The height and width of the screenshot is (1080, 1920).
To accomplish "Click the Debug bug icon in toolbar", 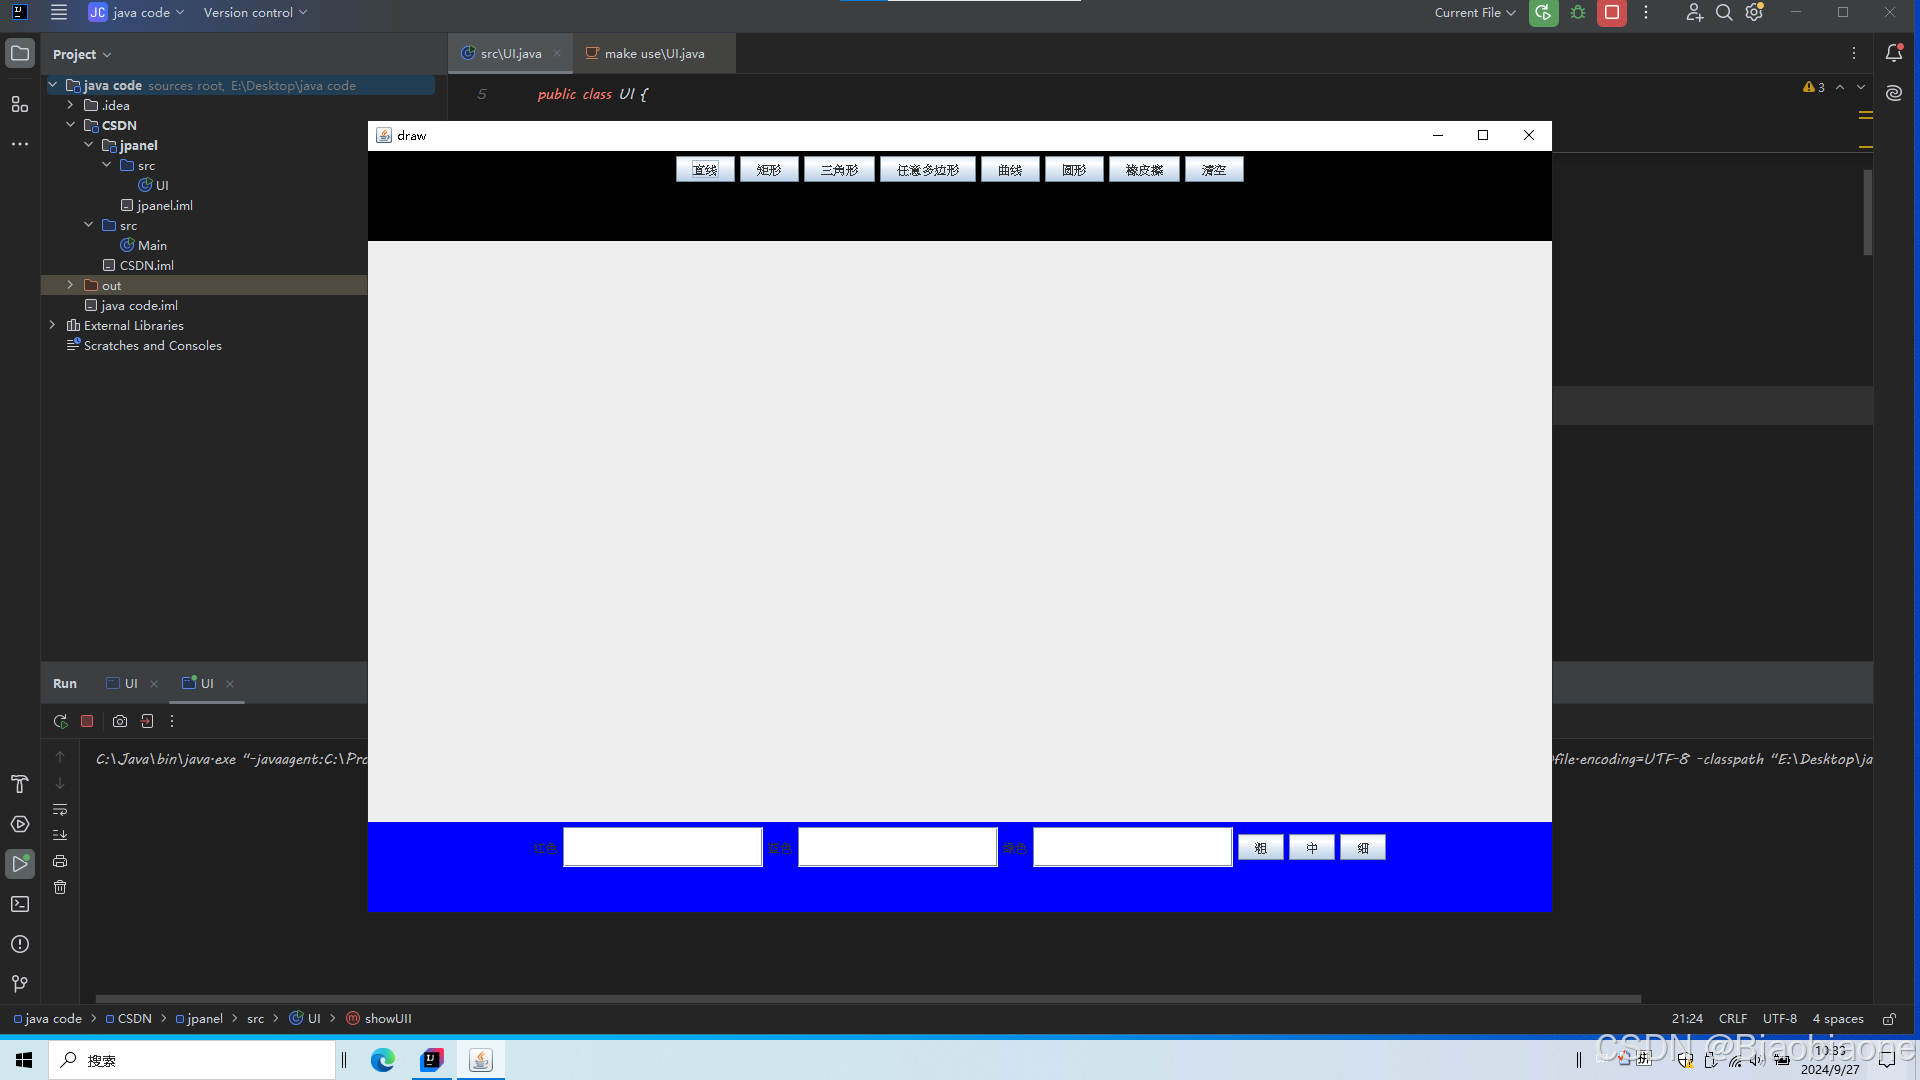I will pyautogui.click(x=1578, y=13).
